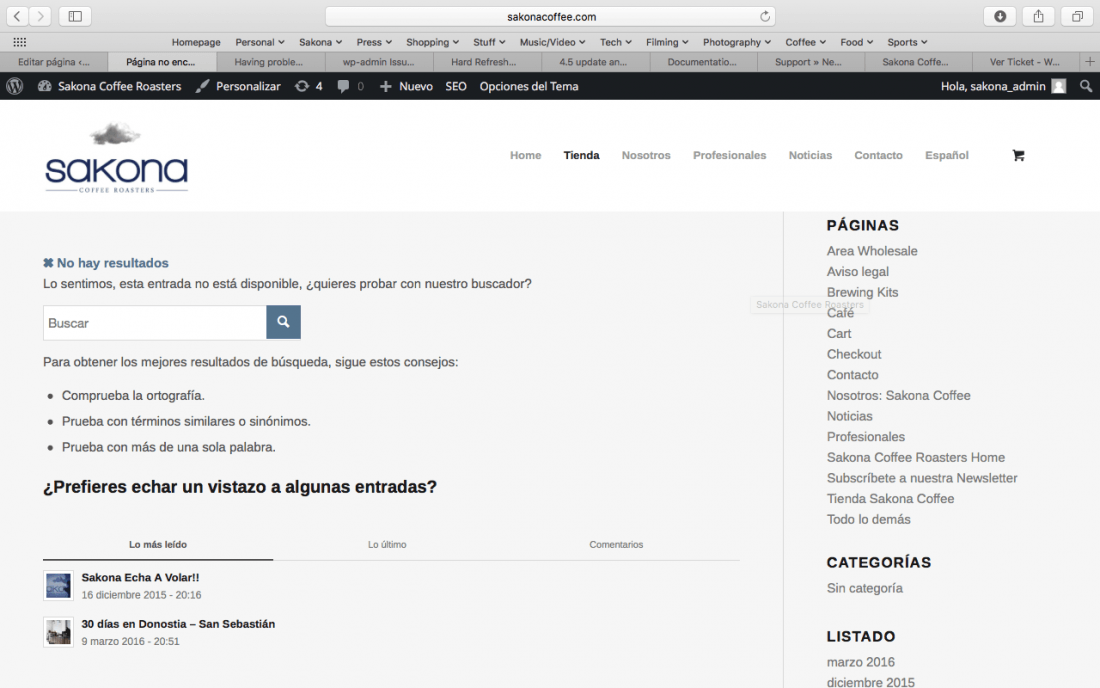Screen dimensions: 1100x688
Task: Click the Share icon in Safari toolbar
Action: (1038, 16)
